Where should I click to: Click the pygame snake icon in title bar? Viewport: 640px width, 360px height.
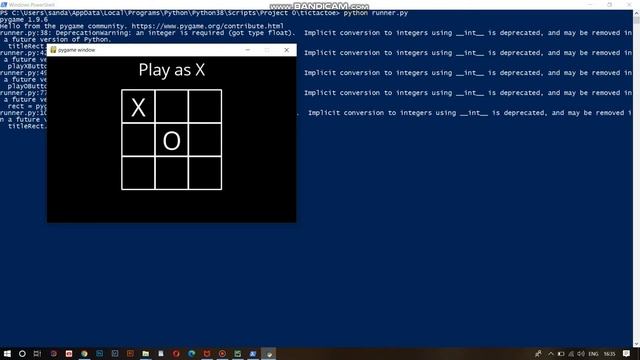(x=53, y=50)
